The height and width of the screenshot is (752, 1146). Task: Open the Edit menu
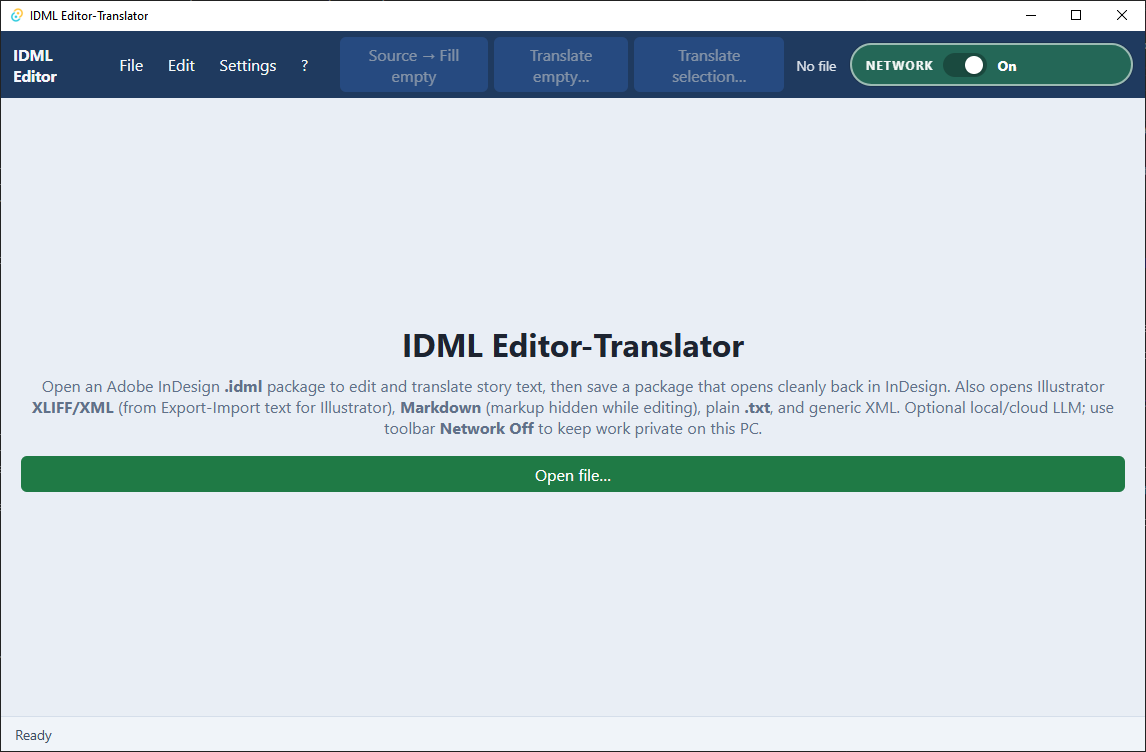tap(181, 66)
